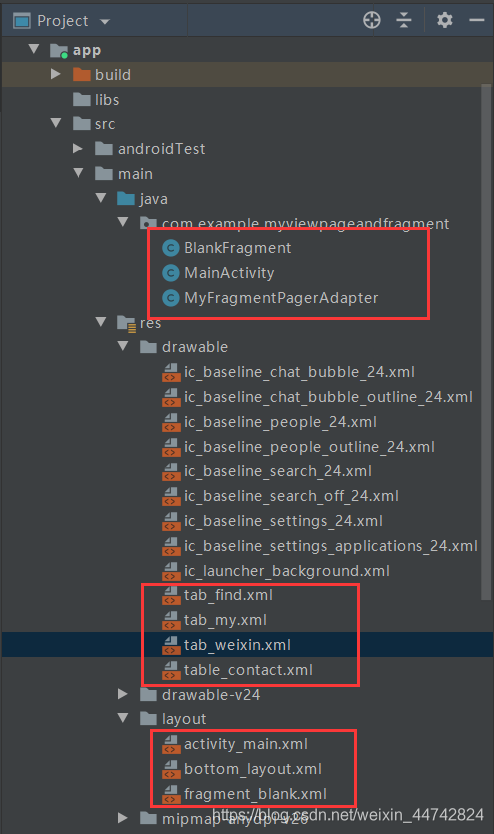Screen dimensions: 494x834
Task: Click the Project panel title label
Action: pos(62,21)
